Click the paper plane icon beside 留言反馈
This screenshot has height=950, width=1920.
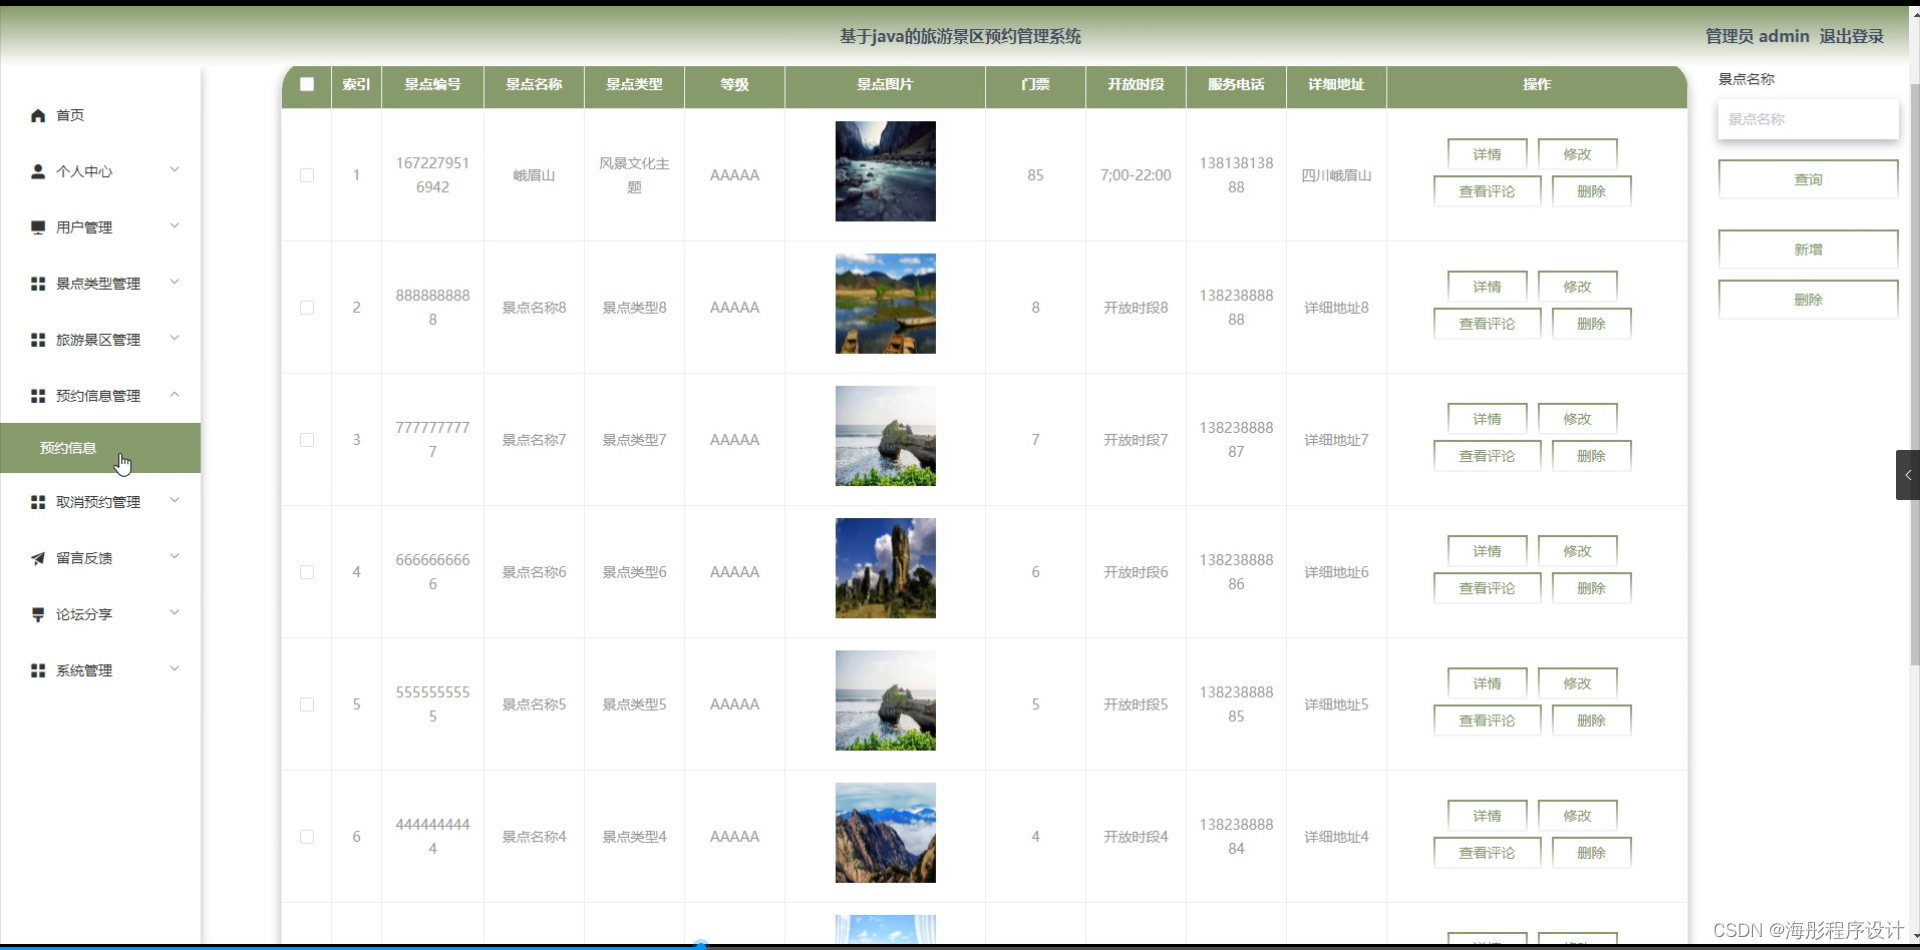pyautogui.click(x=38, y=558)
